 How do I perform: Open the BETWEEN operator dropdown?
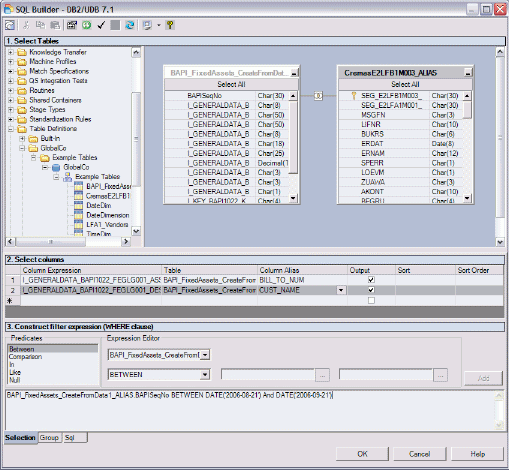[x=205, y=375]
